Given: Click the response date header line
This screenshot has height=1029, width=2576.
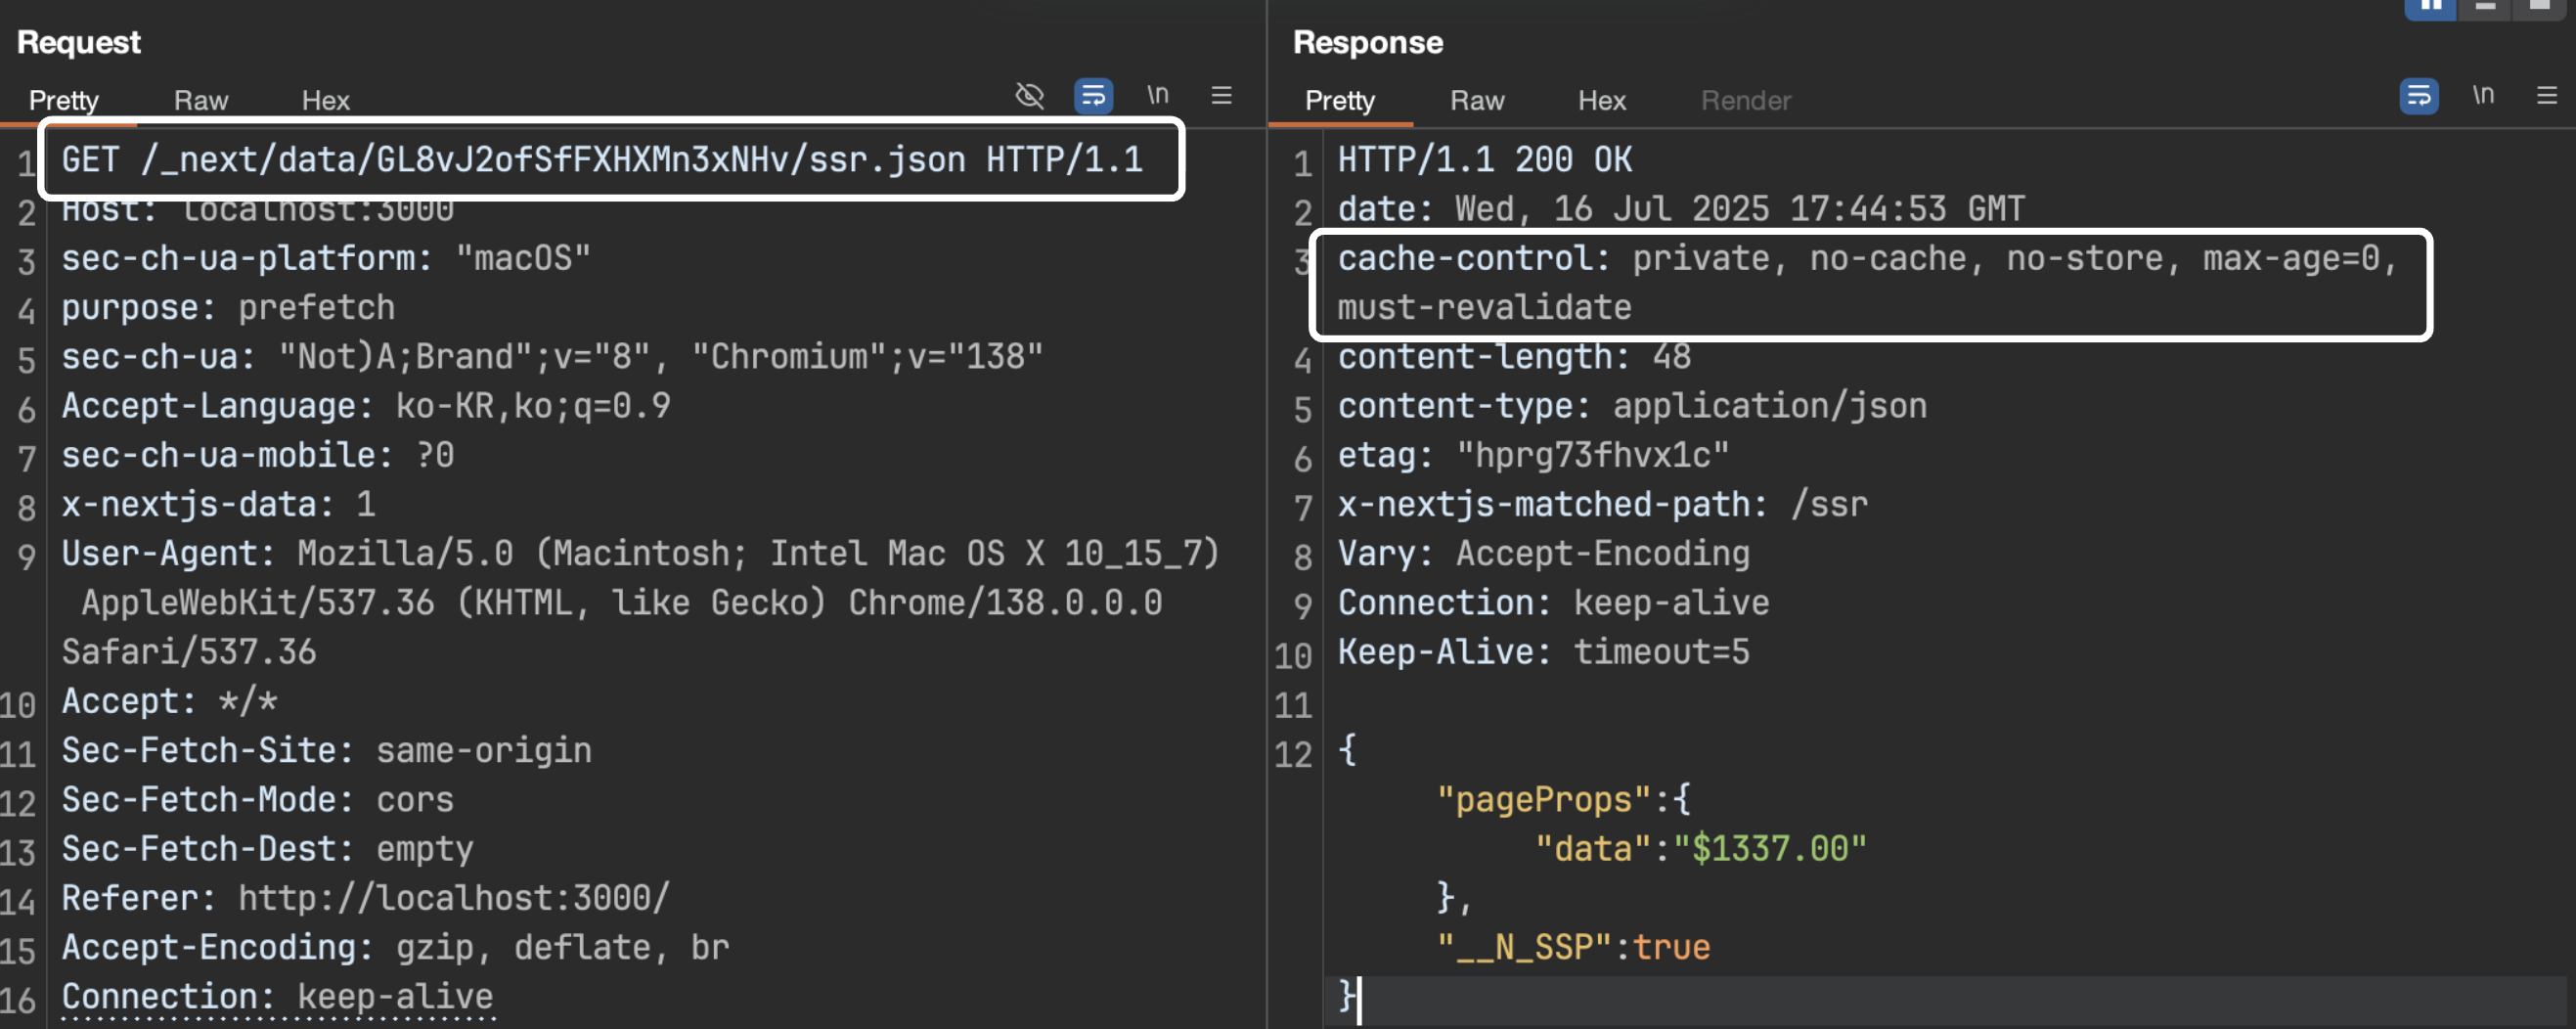Looking at the screenshot, I should click(1680, 209).
